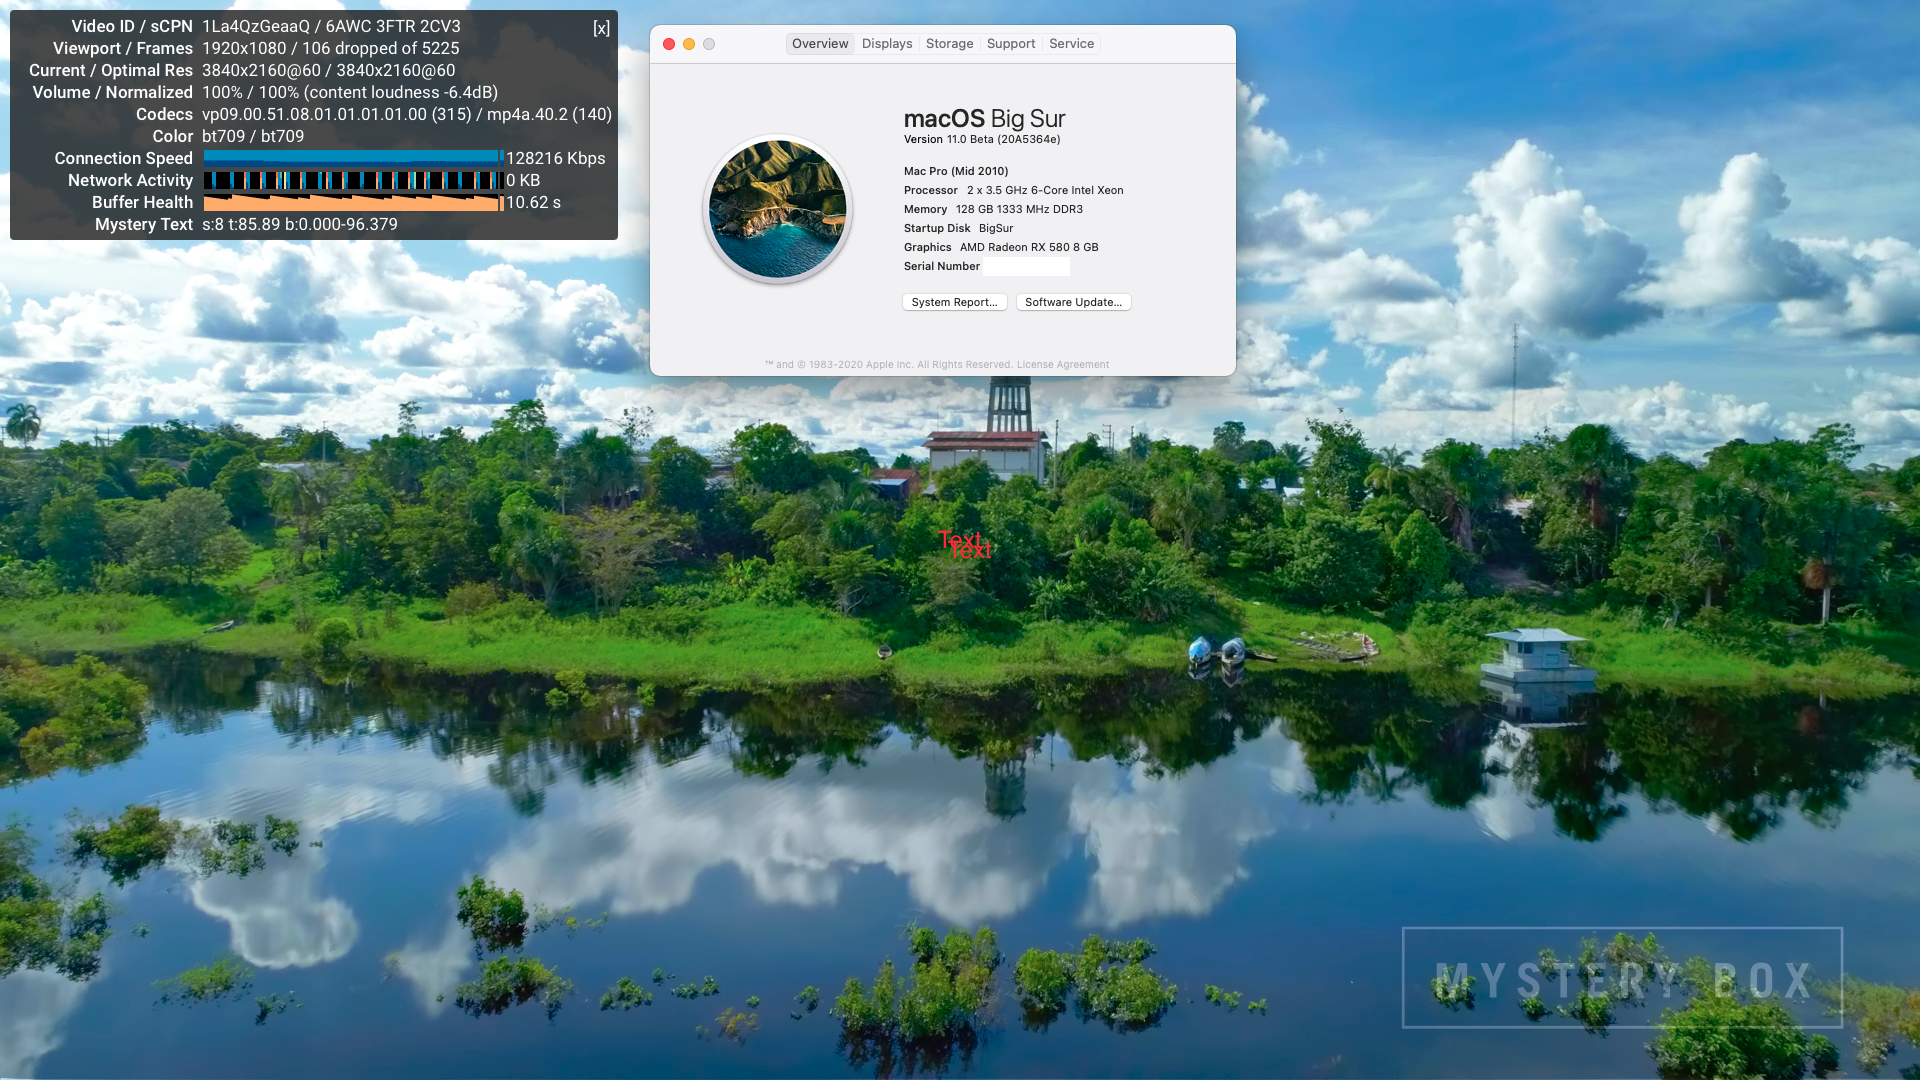
Task: Open the Storage tab
Action: click(949, 44)
